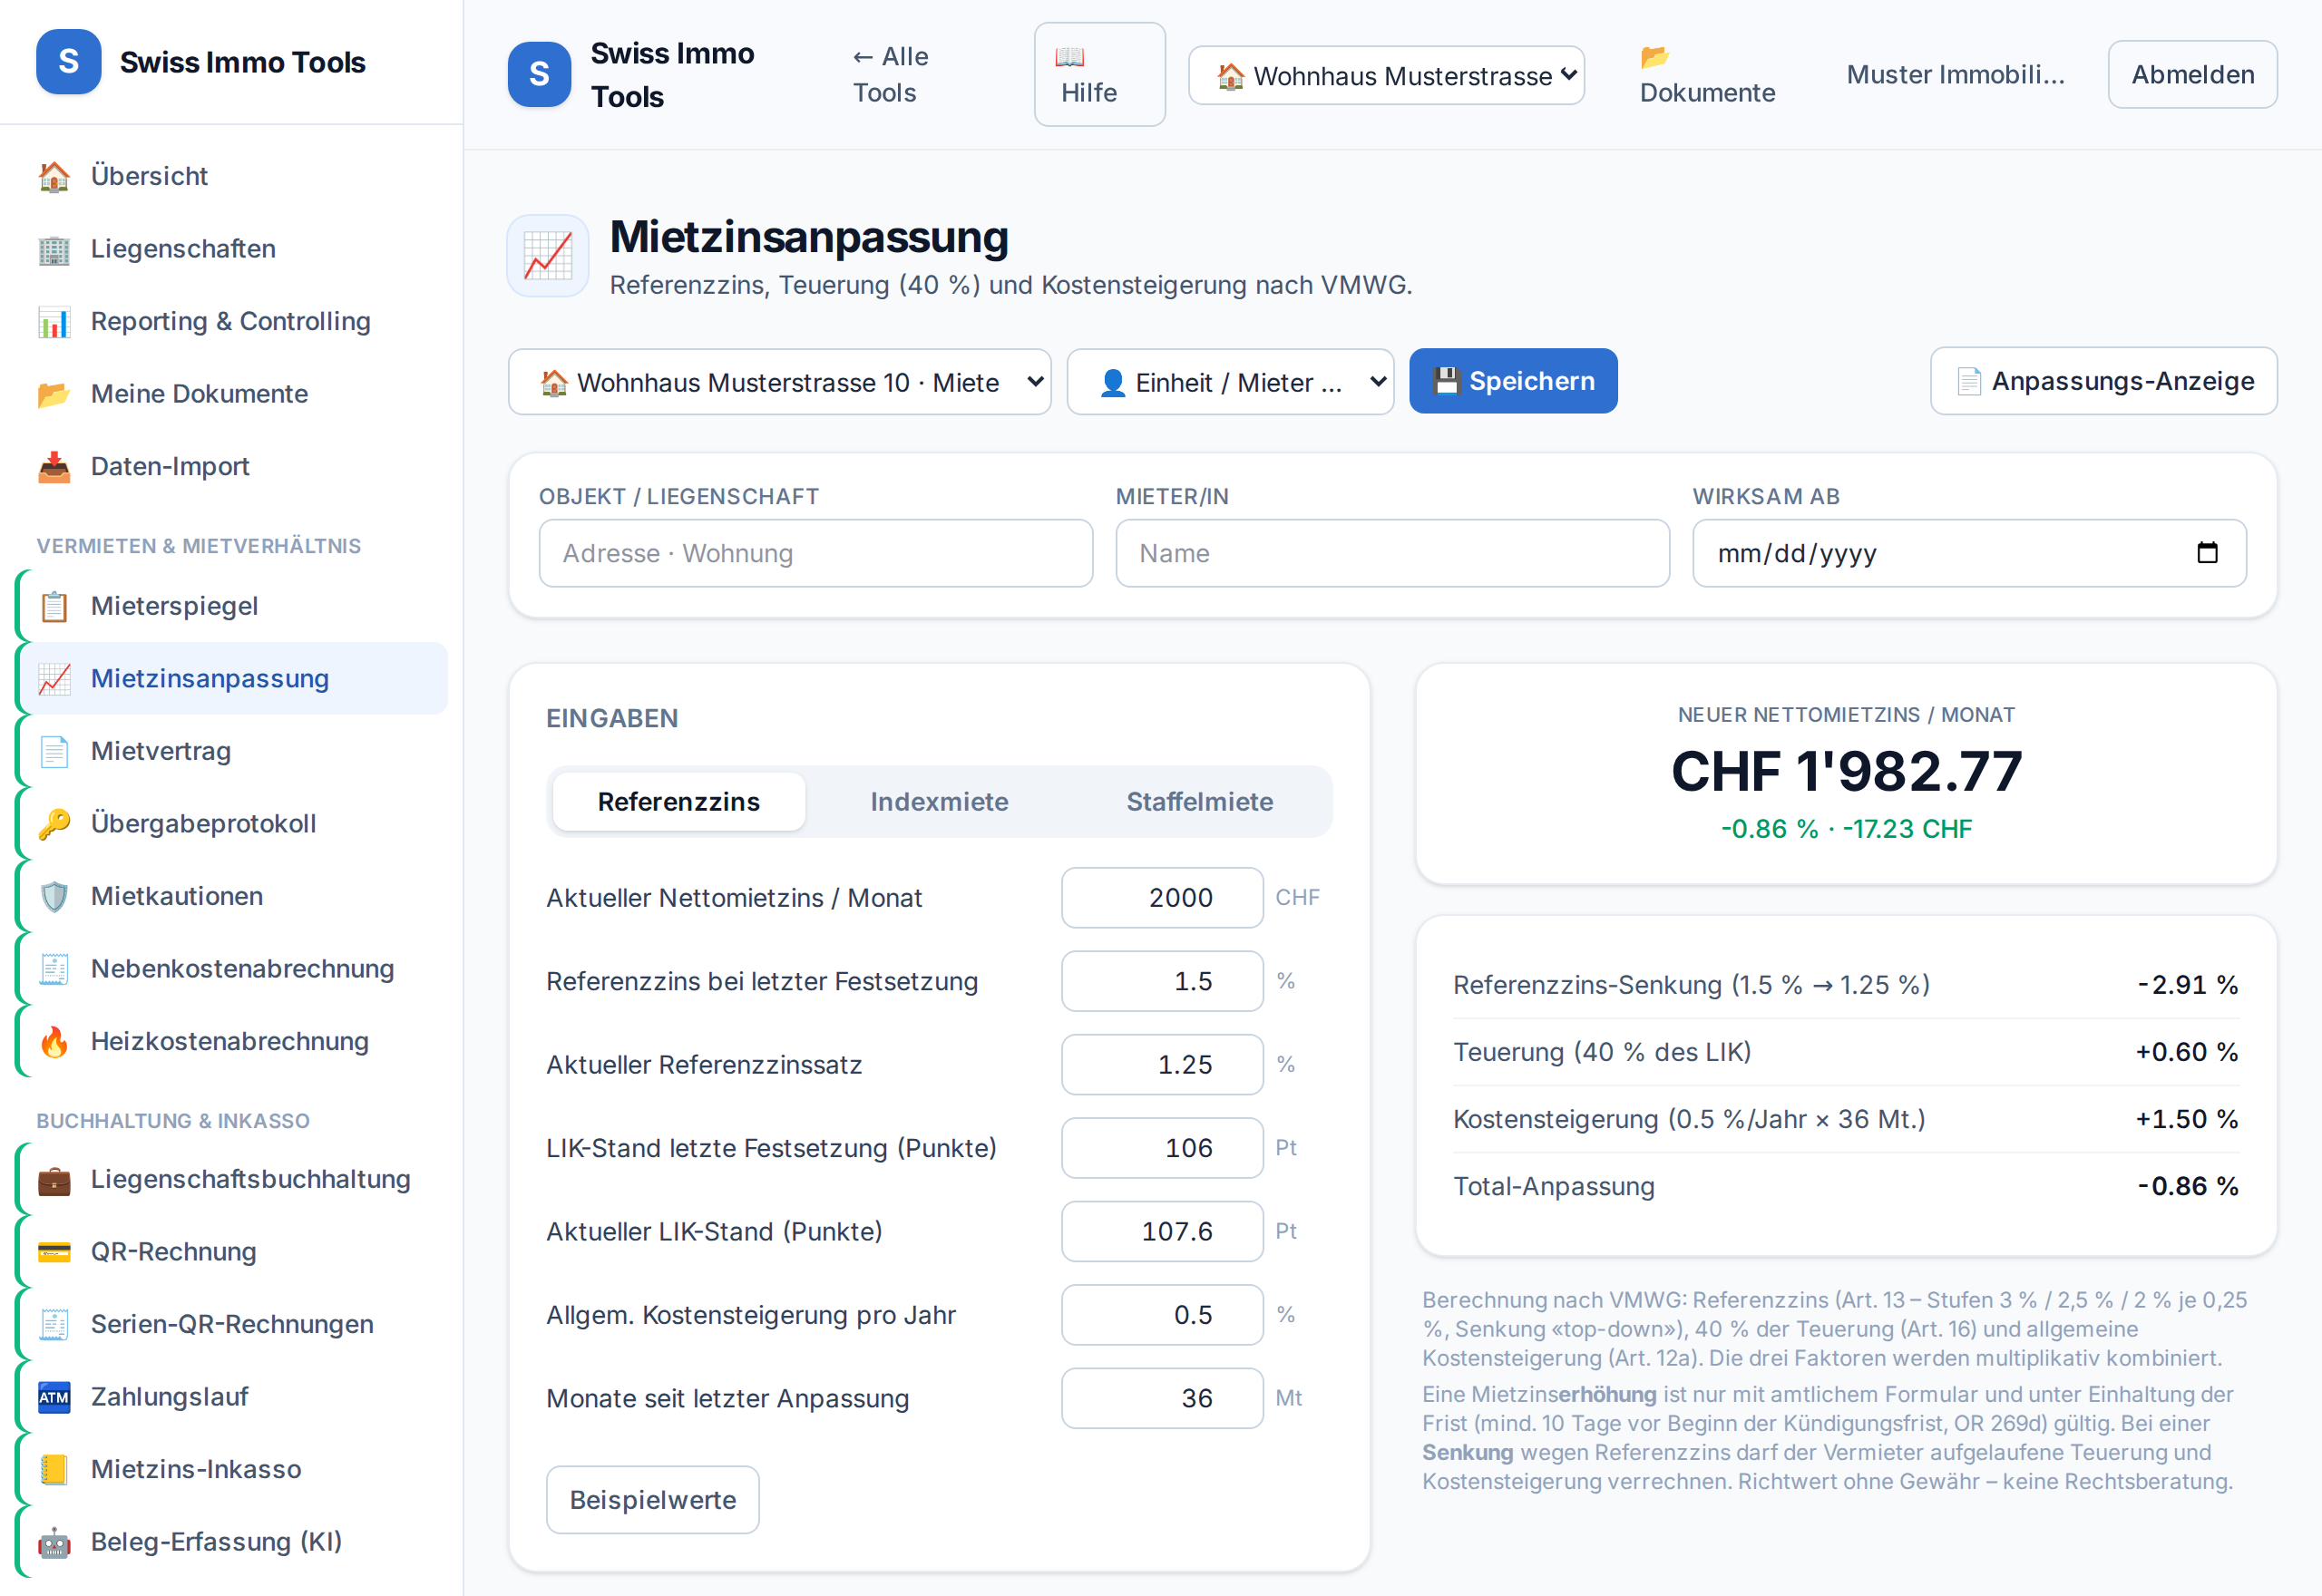The width and height of the screenshot is (2322, 1596).
Task: Switch to the Referenzzins tab
Action: [679, 802]
